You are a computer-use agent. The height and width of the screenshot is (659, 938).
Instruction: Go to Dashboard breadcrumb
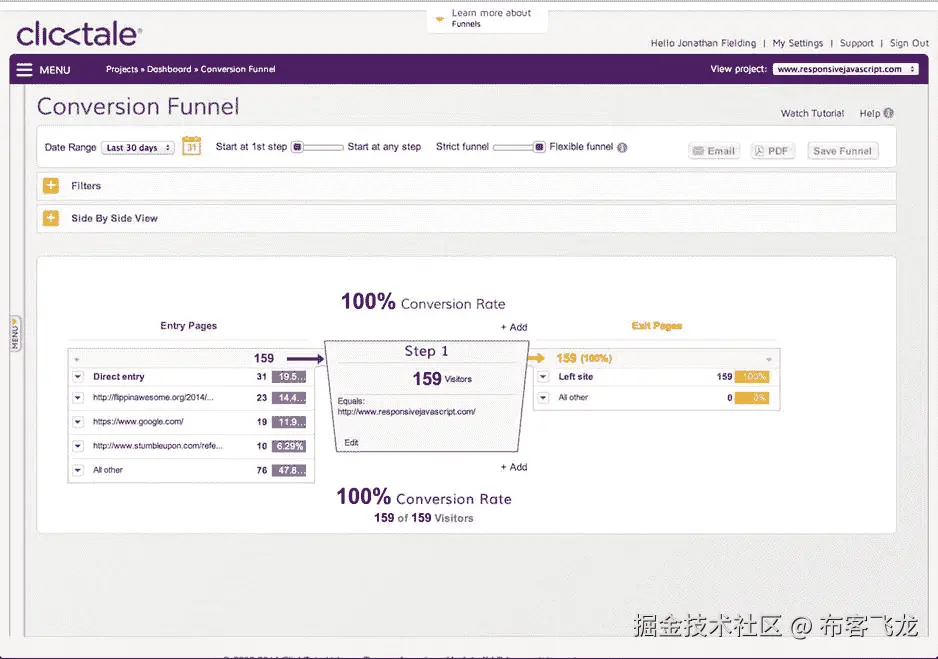pyautogui.click(x=169, y=69)
